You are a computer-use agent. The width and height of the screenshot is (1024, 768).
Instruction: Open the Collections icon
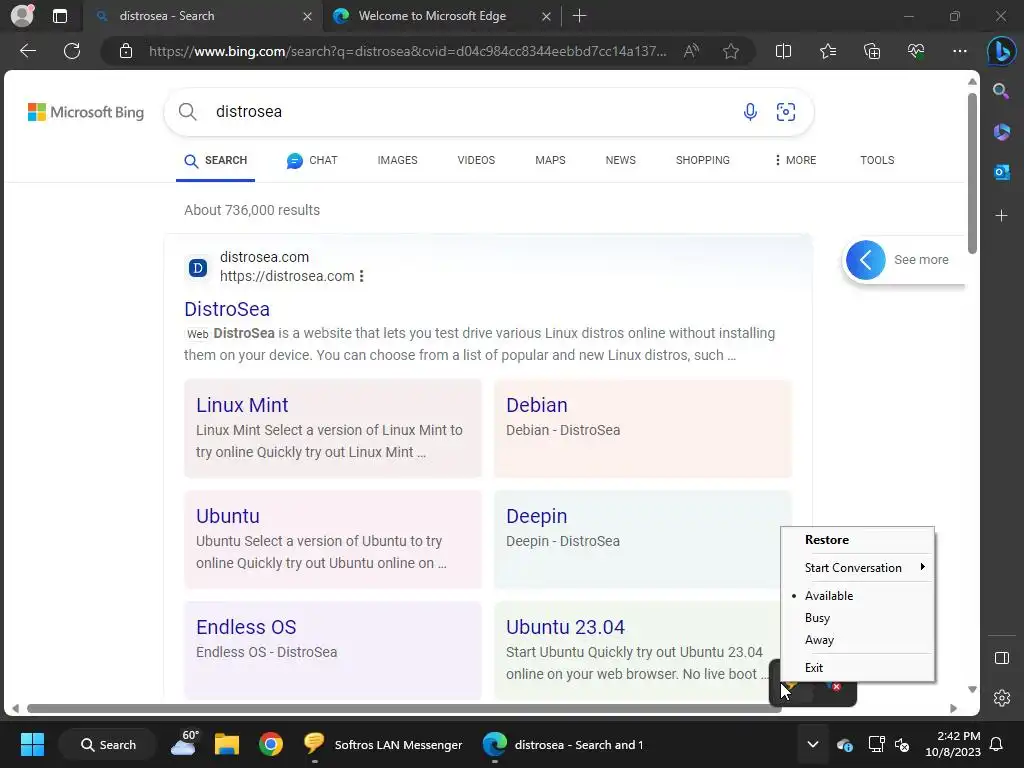[872, 51]
